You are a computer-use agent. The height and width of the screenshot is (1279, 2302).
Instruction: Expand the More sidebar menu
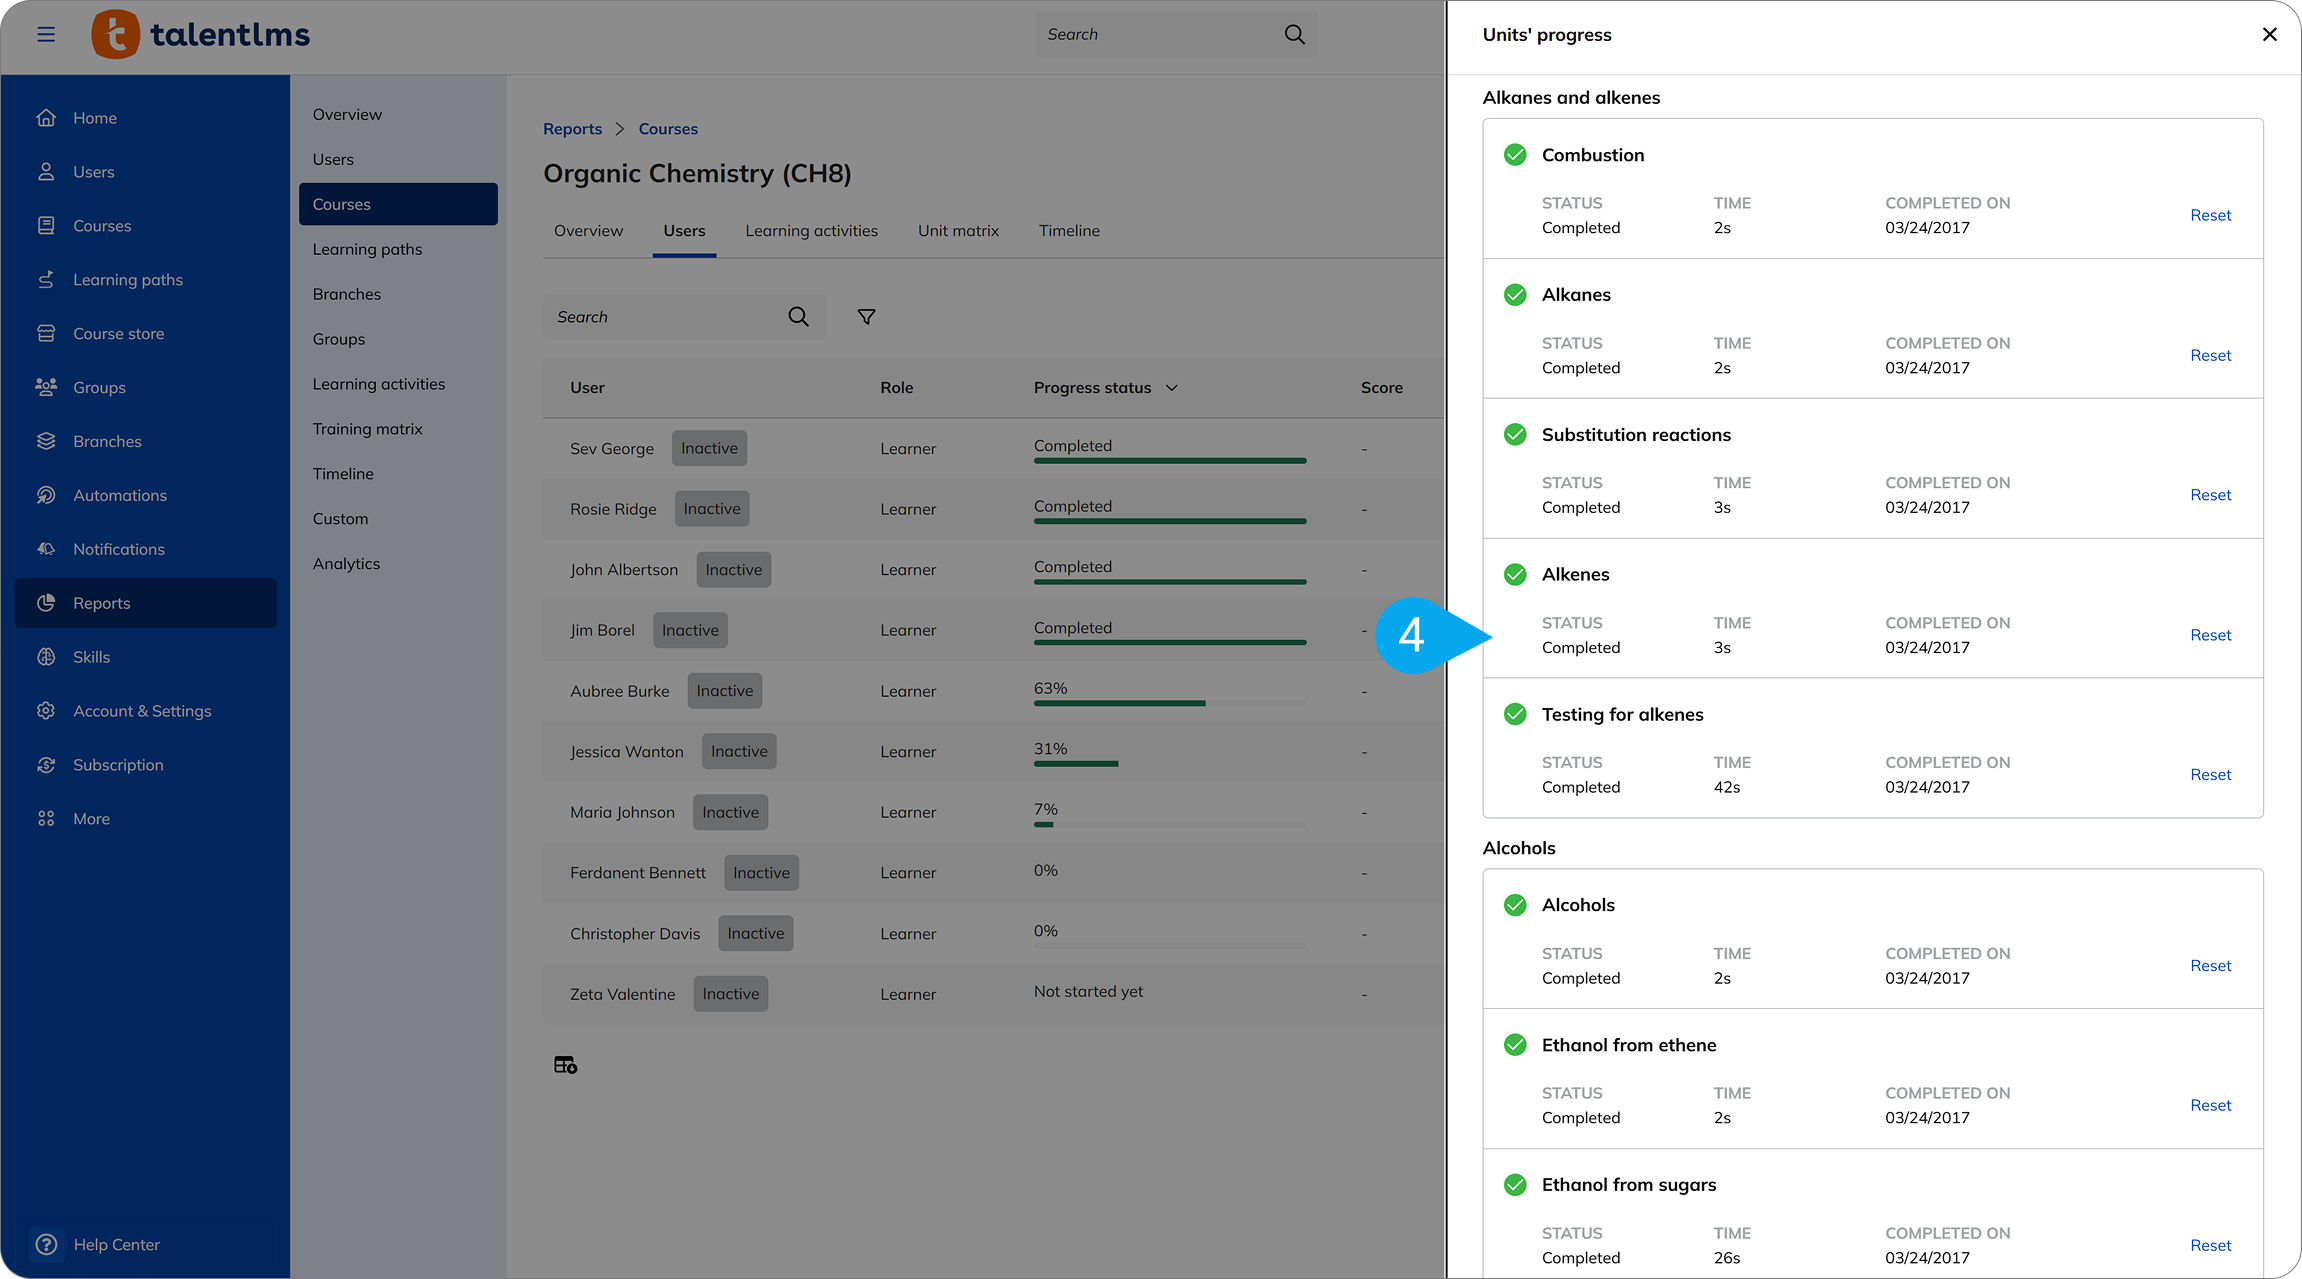[91, 819]
